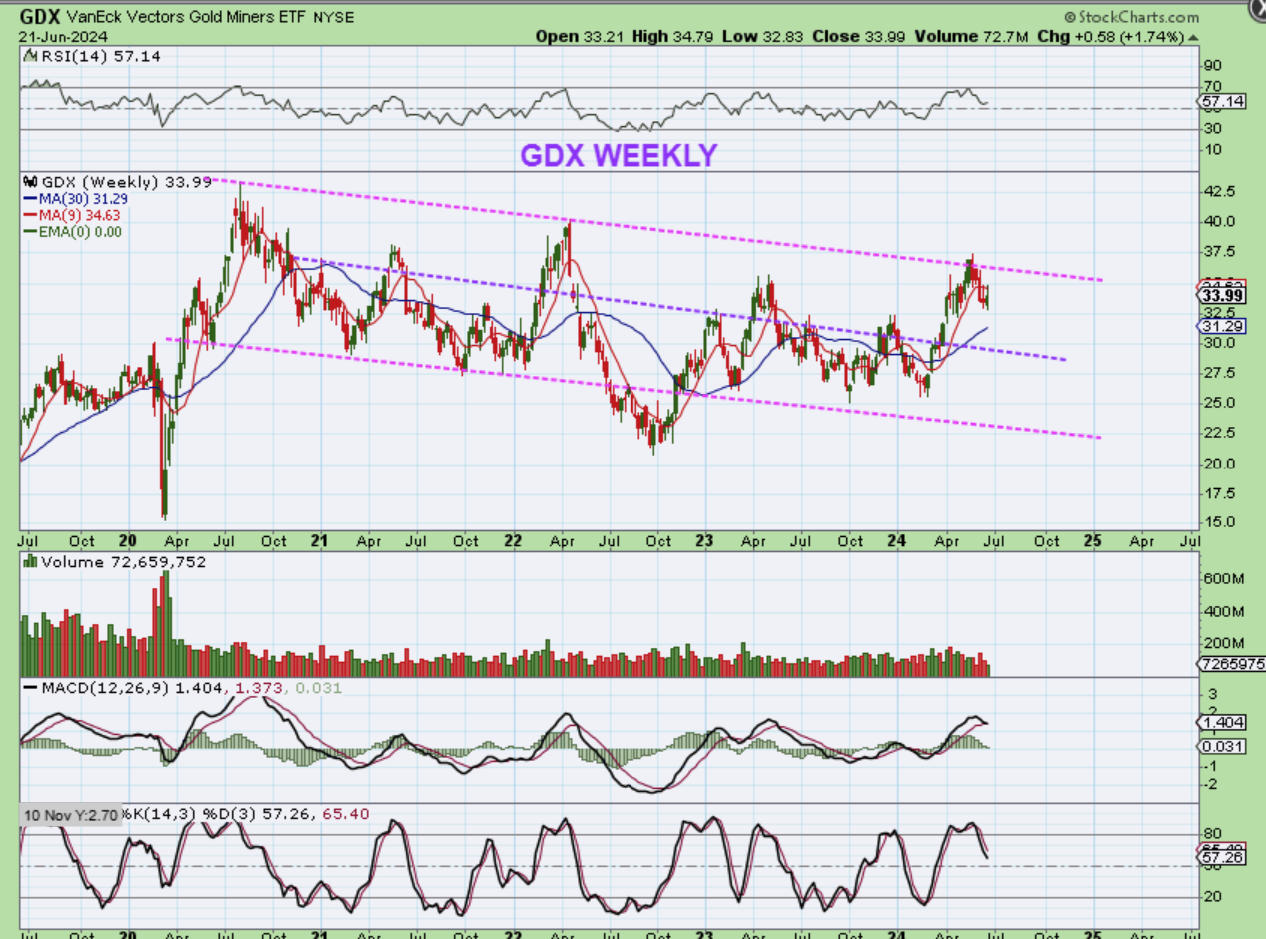Viewport: 1266px width, 939px height.
Task: Click the purple 'GDX WEEKLY' annotation
Action: [x=618, y=155]
